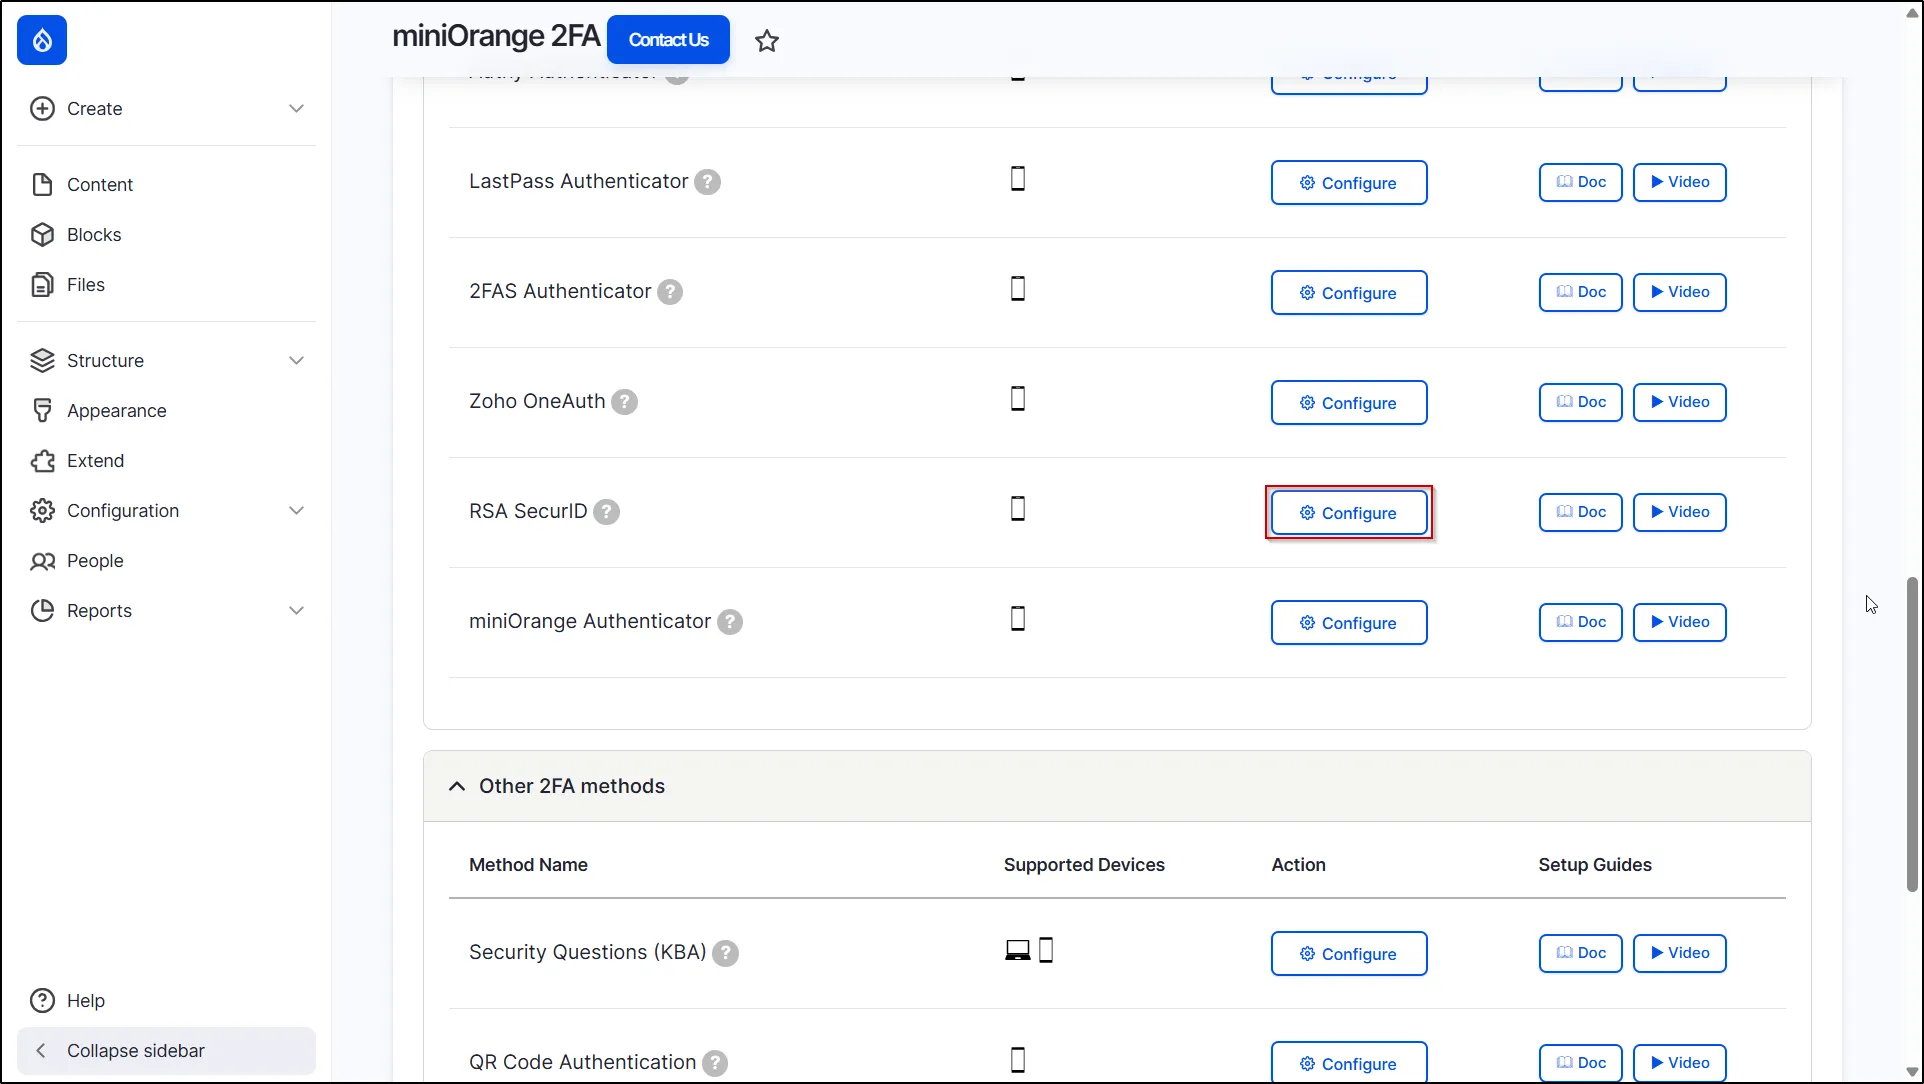Viewport: 1924px width, 1084px height.
Task: Click help tooltip icon next to miniOrange Authenticator
Action: (730, 622)
